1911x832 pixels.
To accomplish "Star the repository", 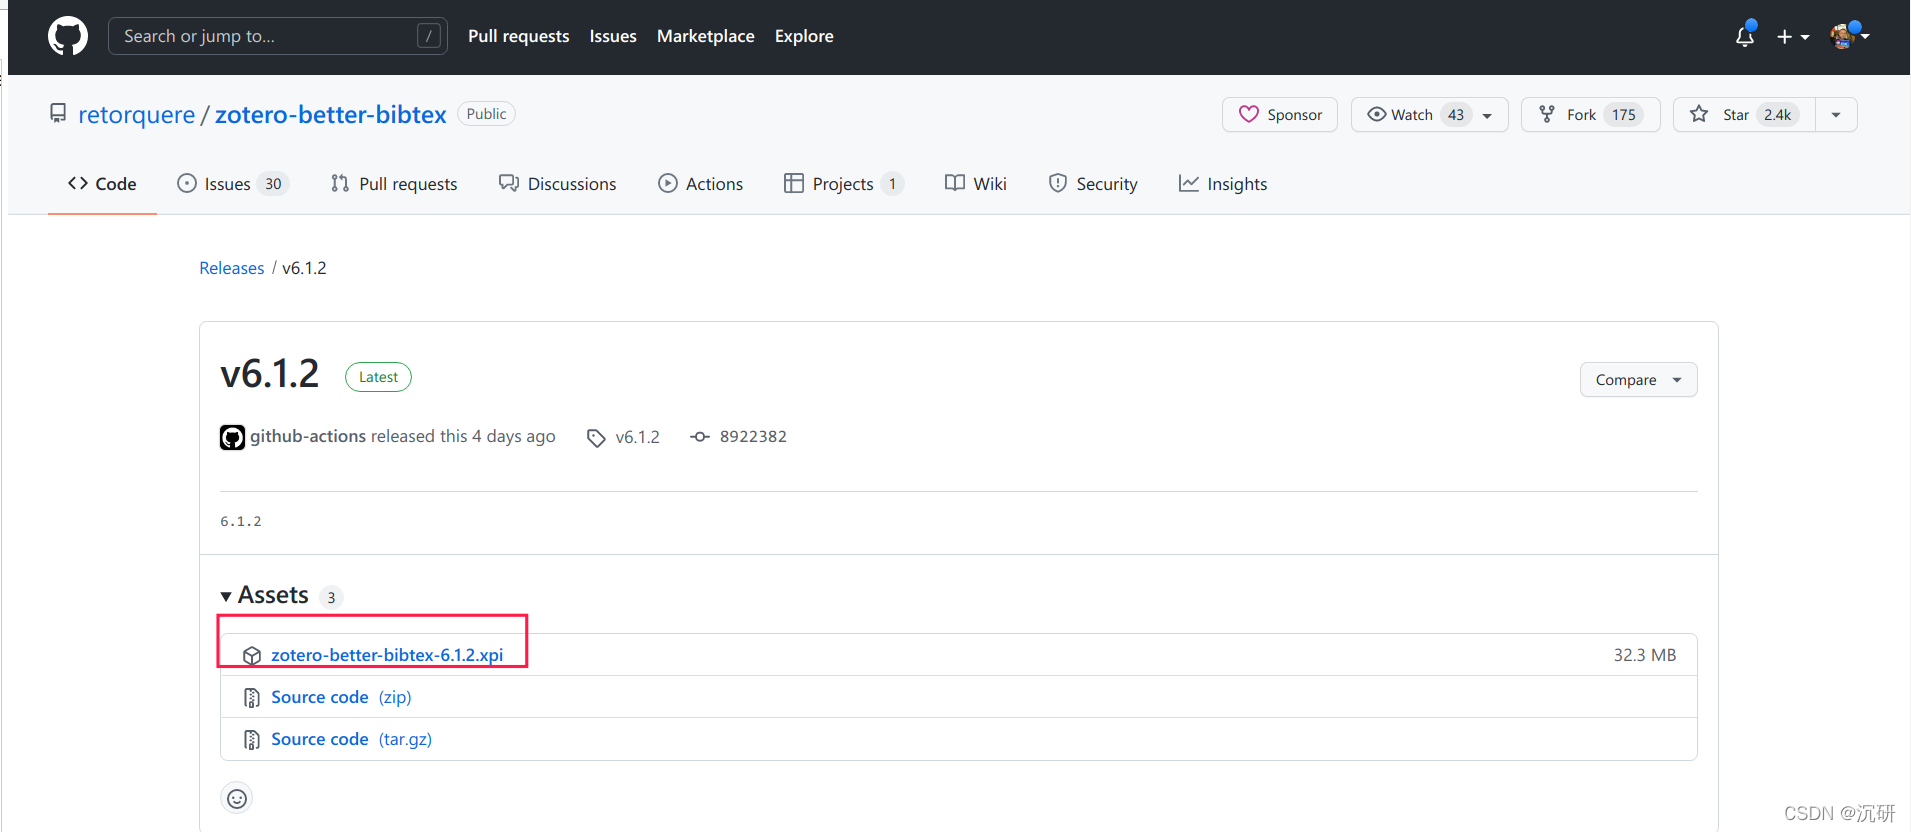I will 1744,115.
